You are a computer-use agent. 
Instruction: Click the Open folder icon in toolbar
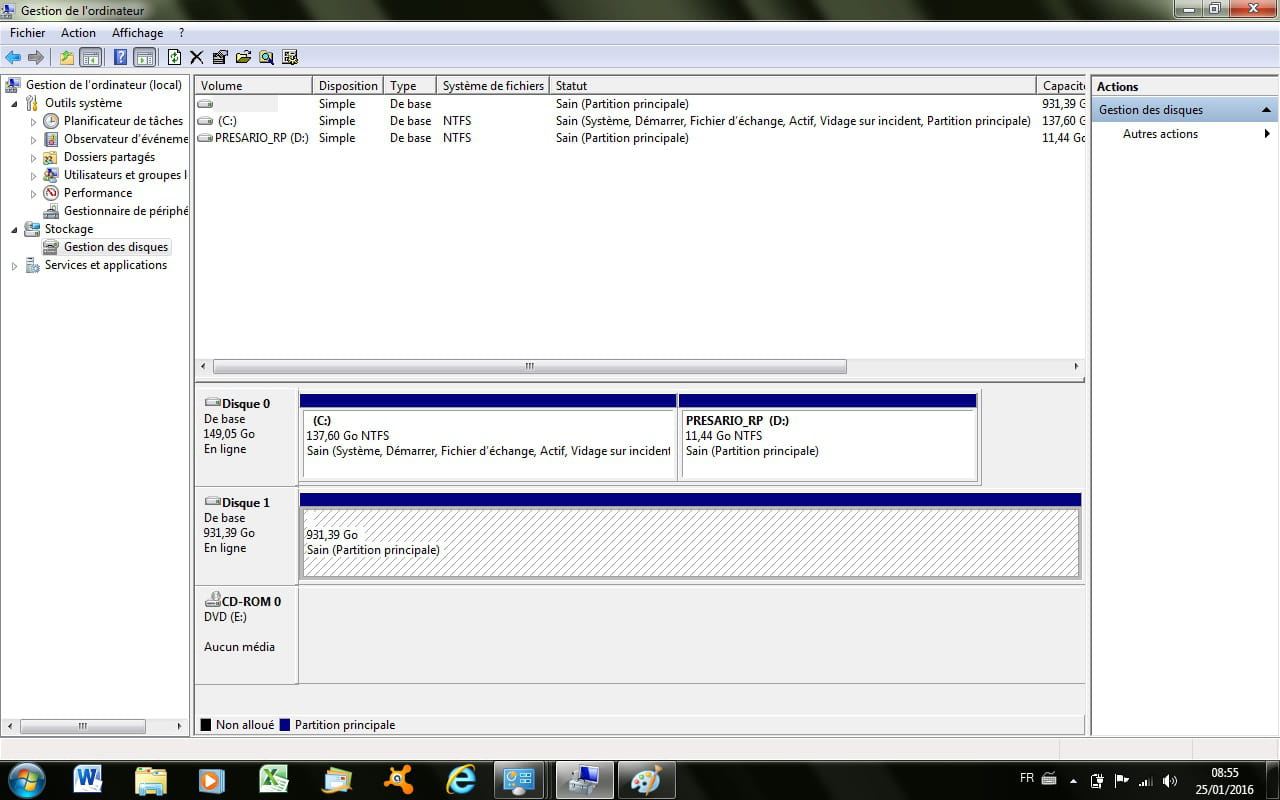click(243, 58)
